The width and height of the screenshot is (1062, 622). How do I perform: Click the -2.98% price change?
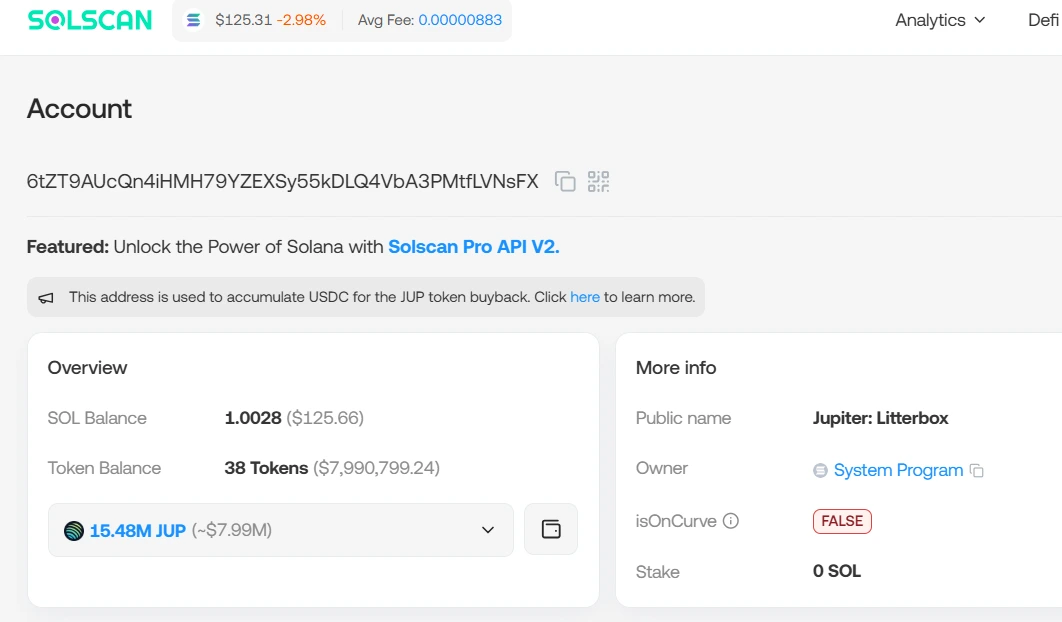(x=301, y=20)
